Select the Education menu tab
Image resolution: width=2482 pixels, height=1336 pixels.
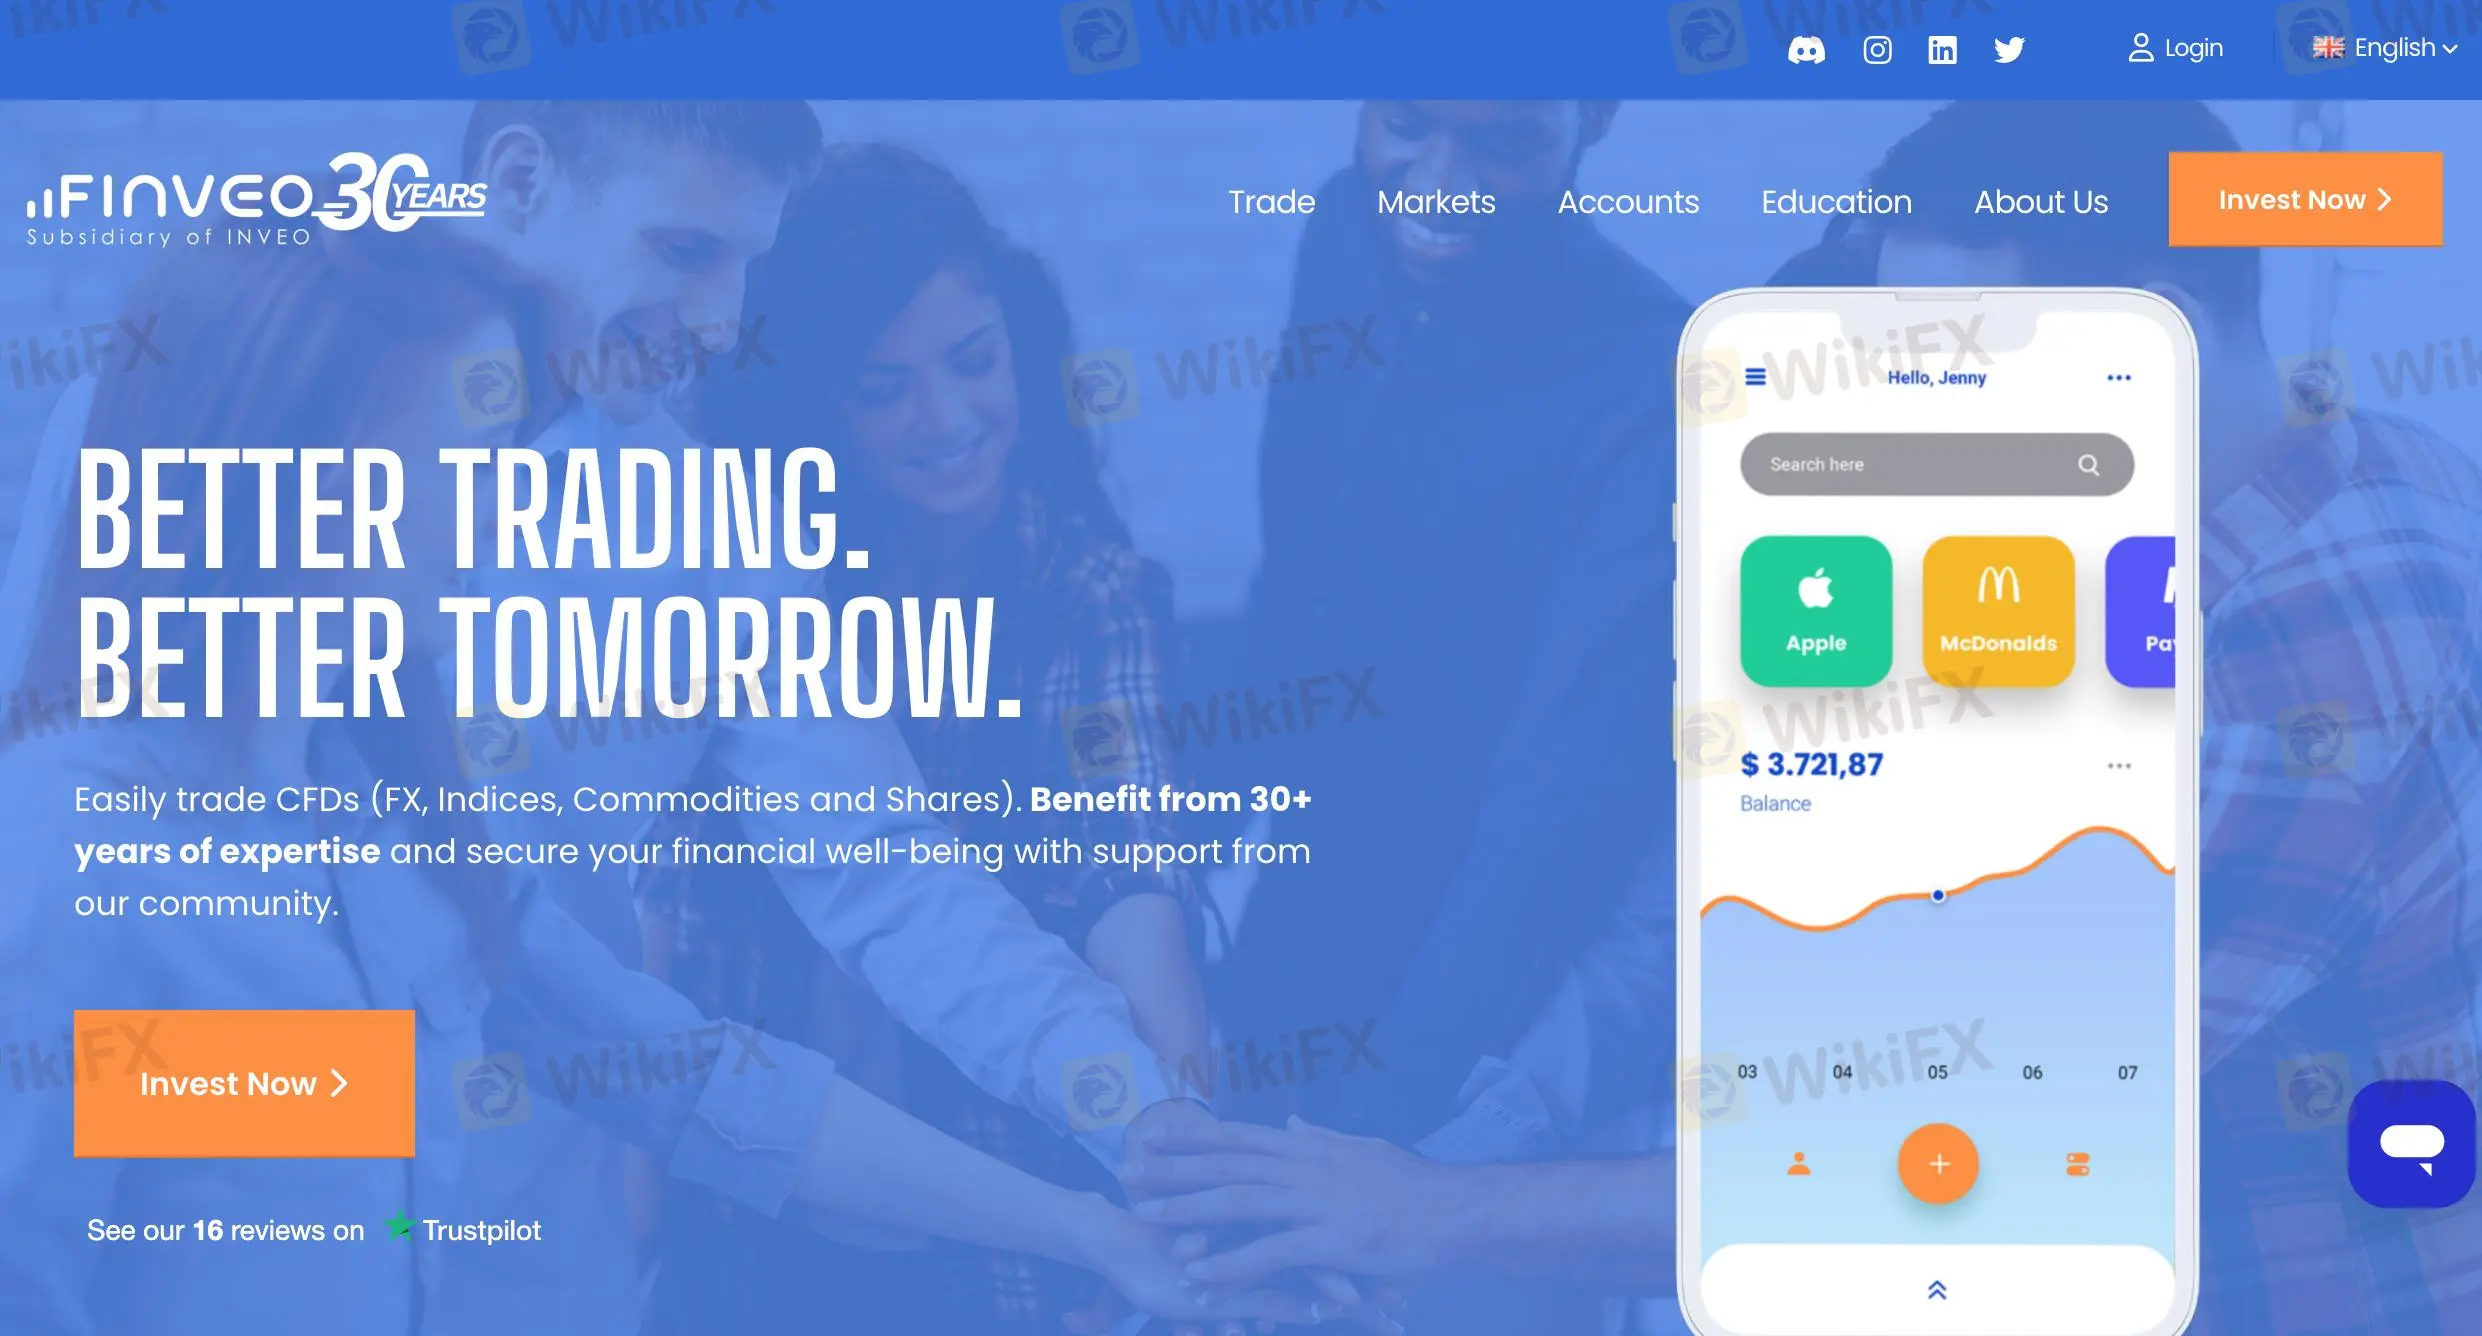click(x=1837, y=201)
